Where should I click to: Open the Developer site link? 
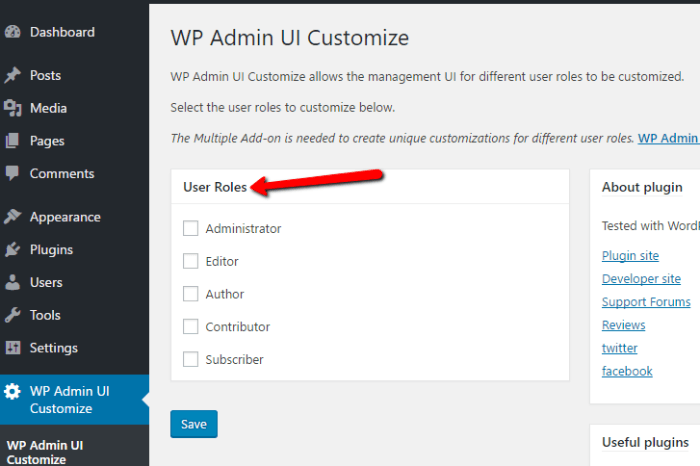pos(641,279)
